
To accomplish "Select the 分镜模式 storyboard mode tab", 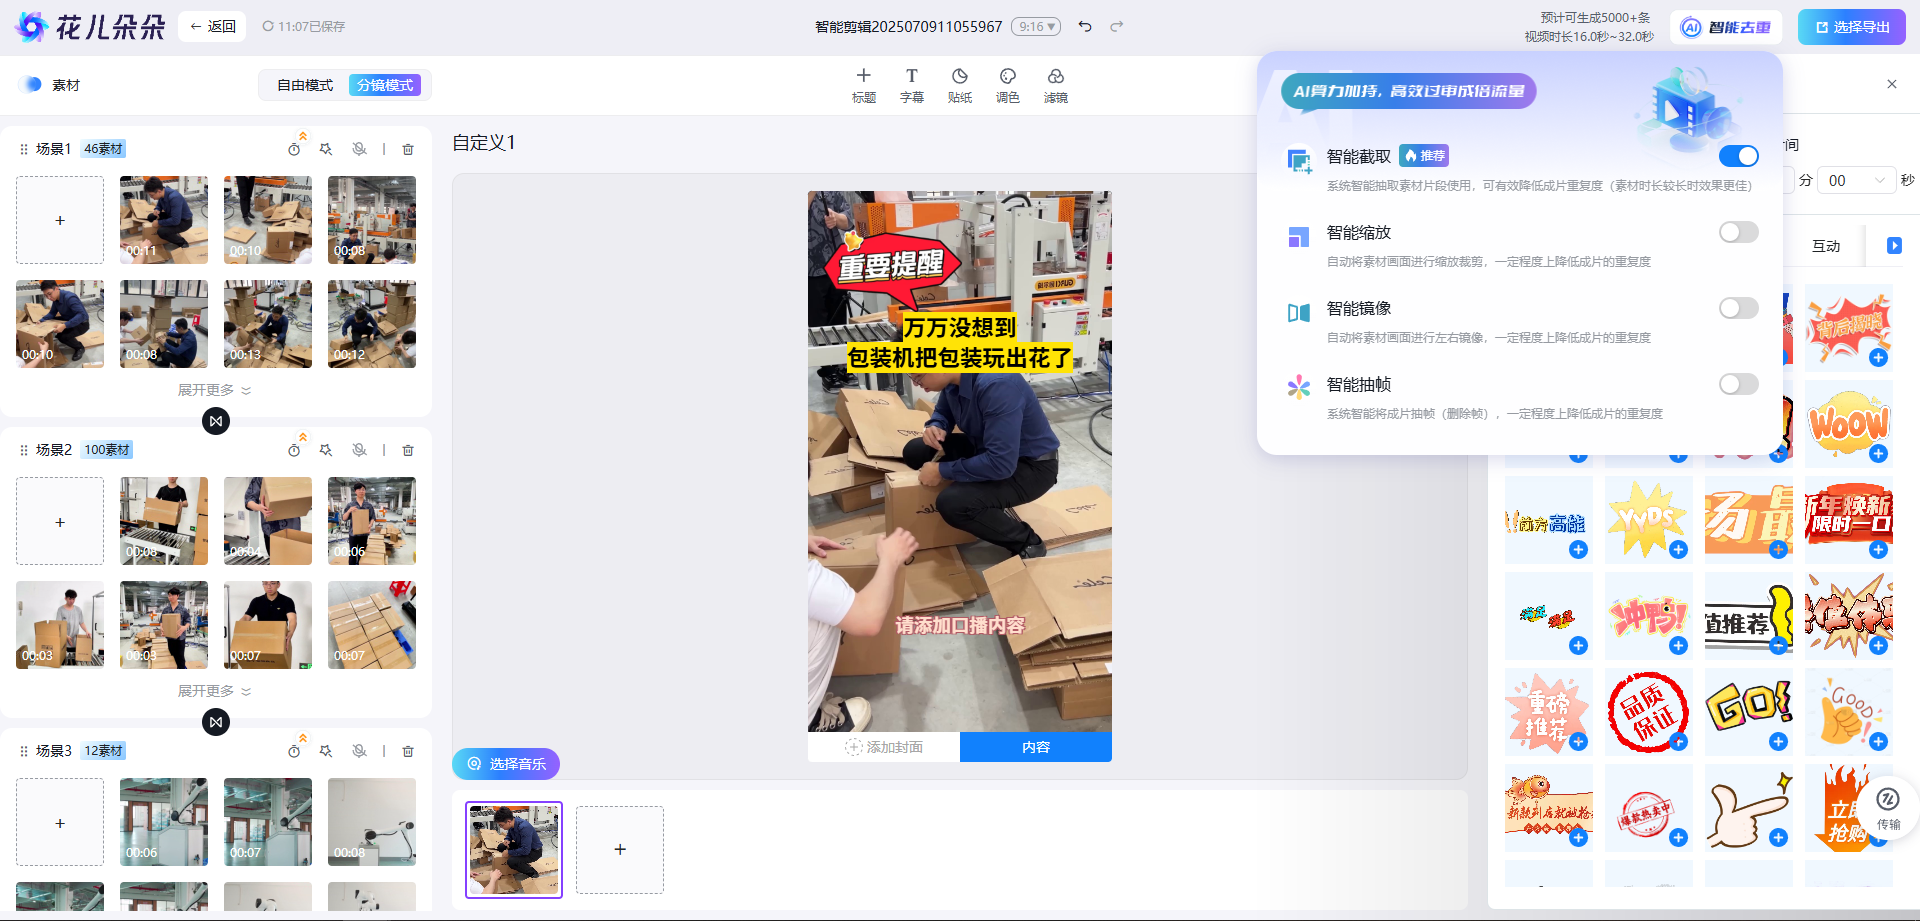I will [x=385, y=85].
